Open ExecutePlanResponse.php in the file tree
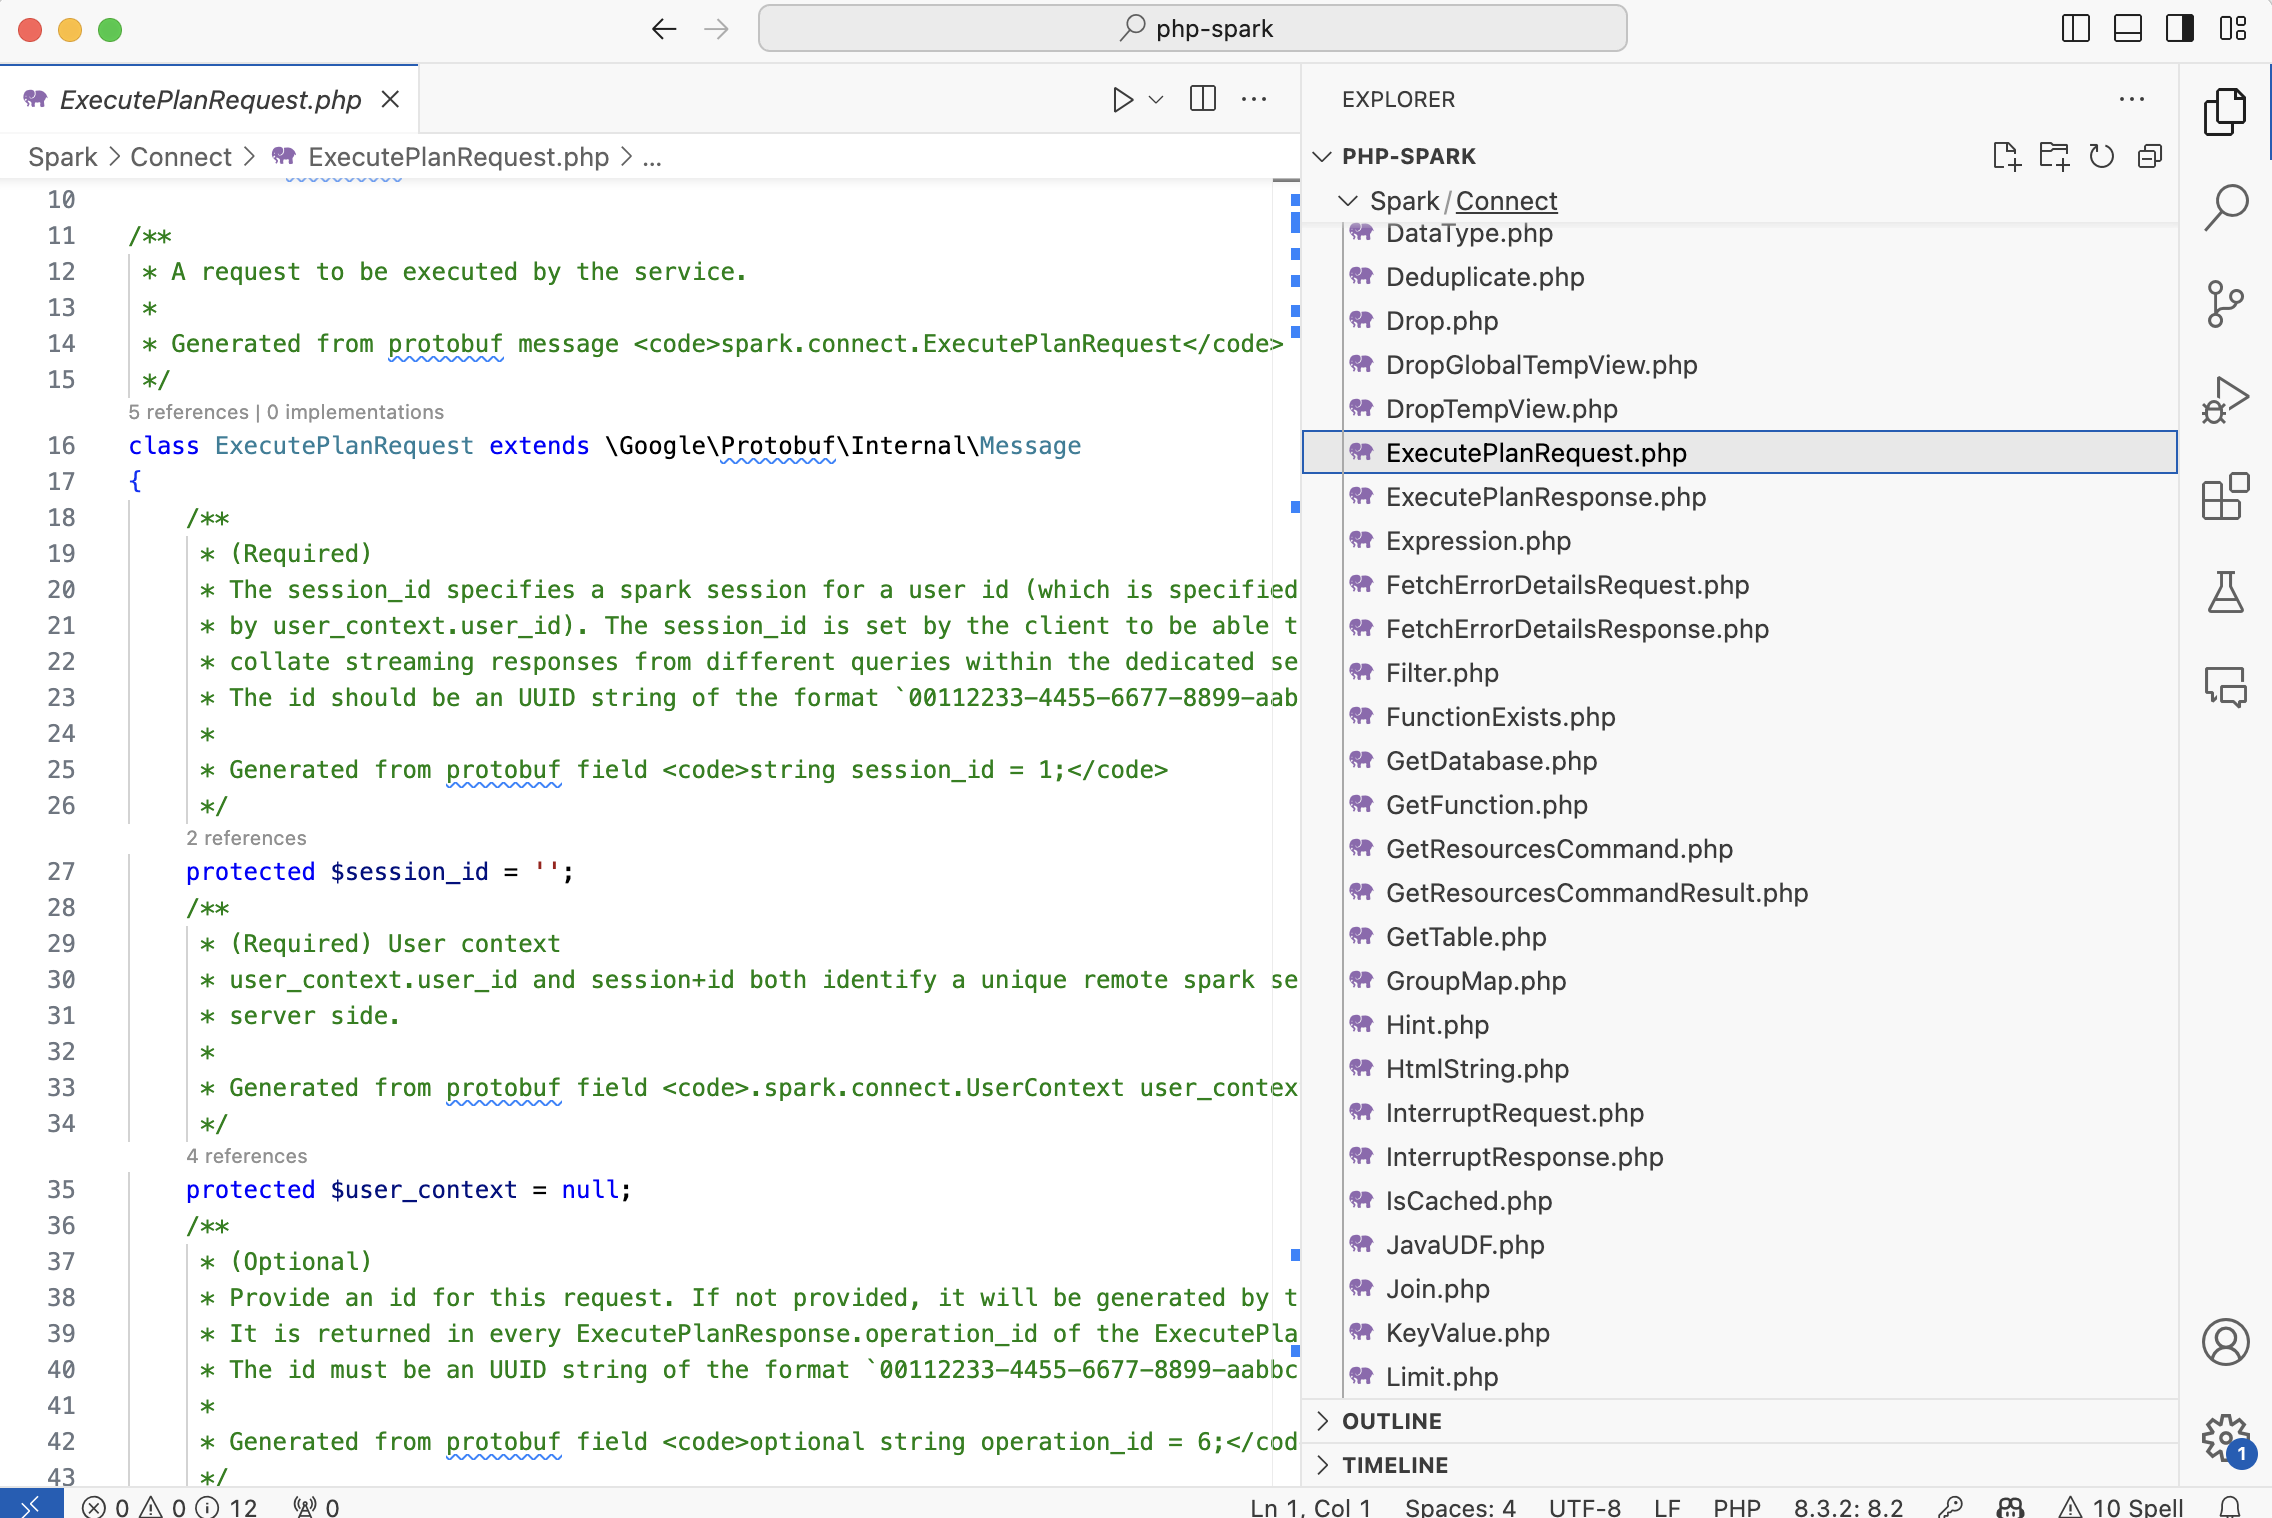This screenshot has height=1518, width=2272. point(1545,497)
